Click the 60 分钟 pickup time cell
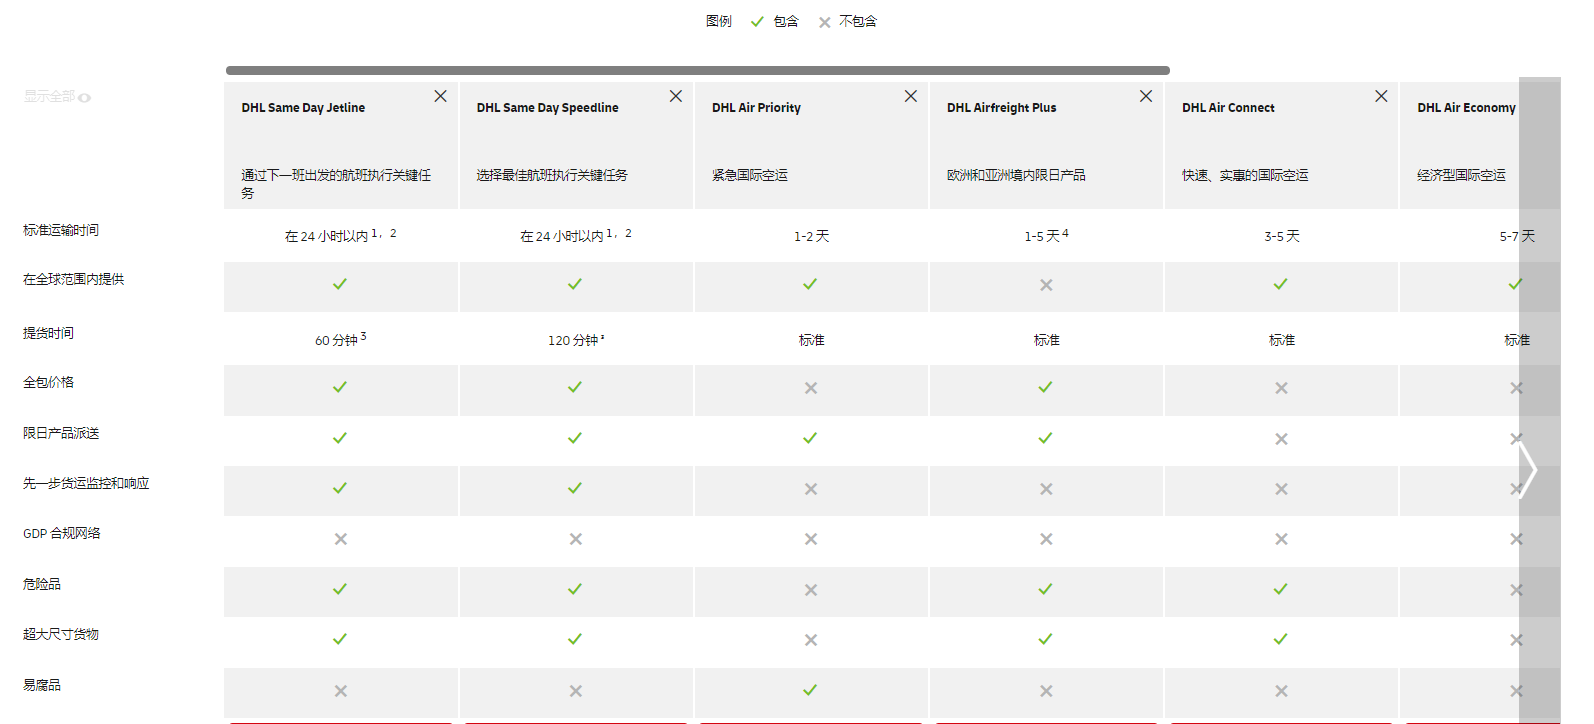This screenshot has width=1594, height=724. pos(341,339)
